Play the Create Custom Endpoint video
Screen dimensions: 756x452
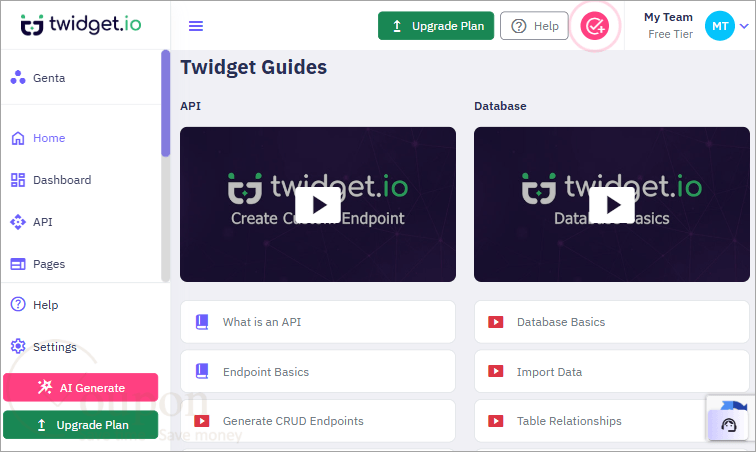click(x=318, y=205)
